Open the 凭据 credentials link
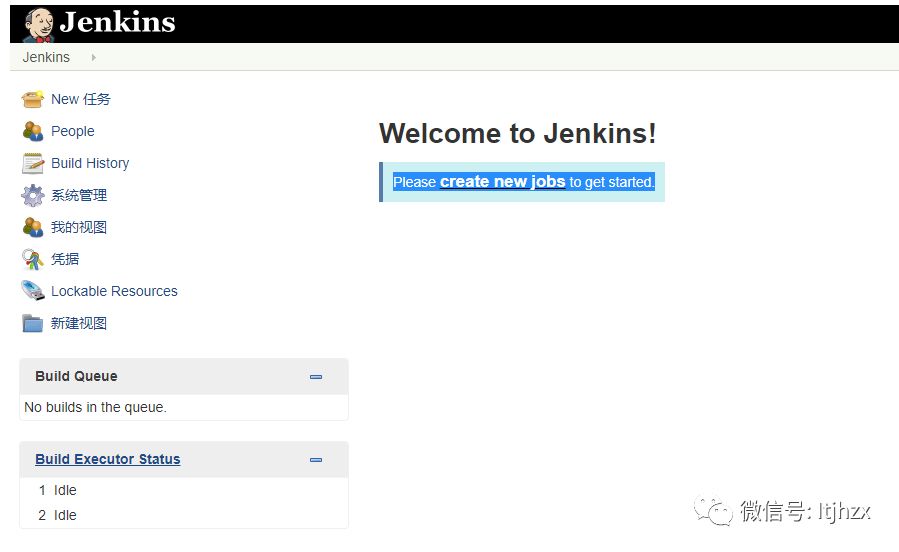Screen dimensions: 899x552 (65, 259)
